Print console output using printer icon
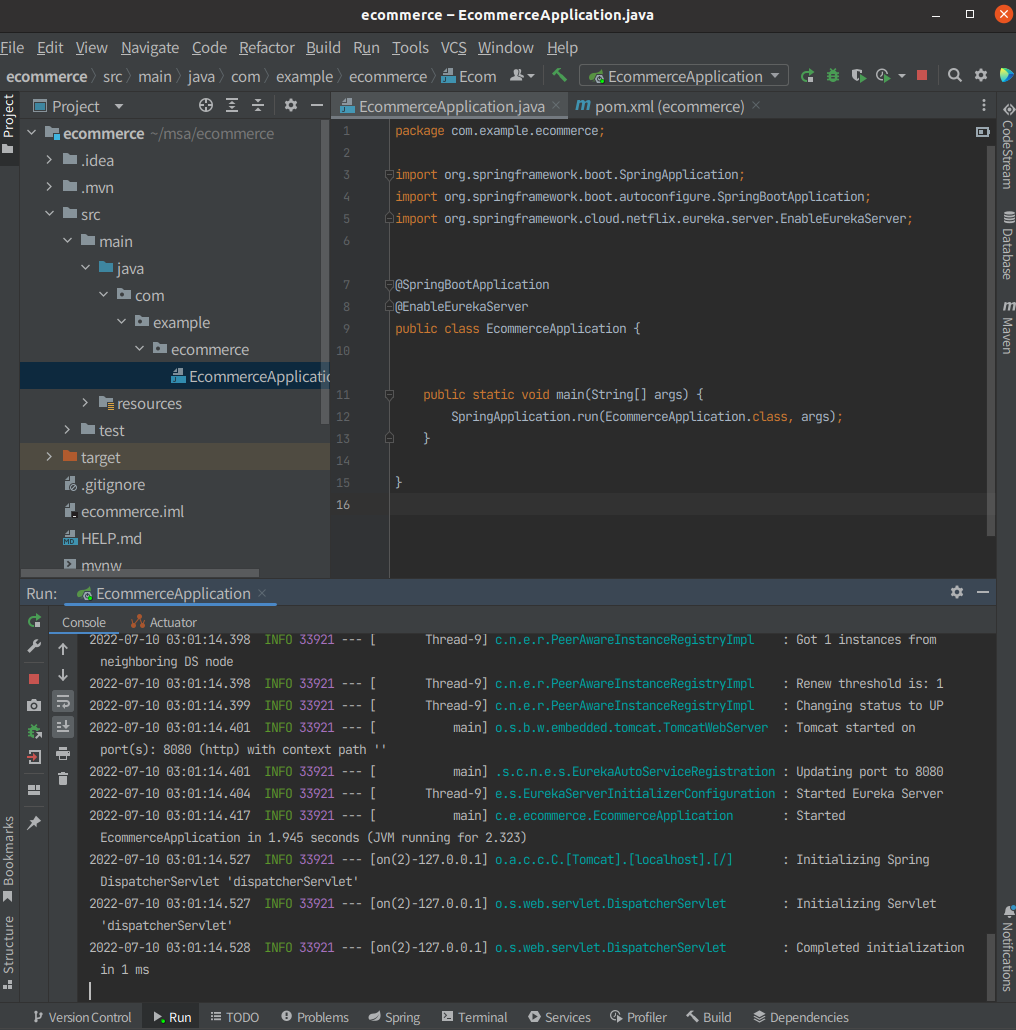Viewport: 1016px width, 1030px height. [63, 753]
